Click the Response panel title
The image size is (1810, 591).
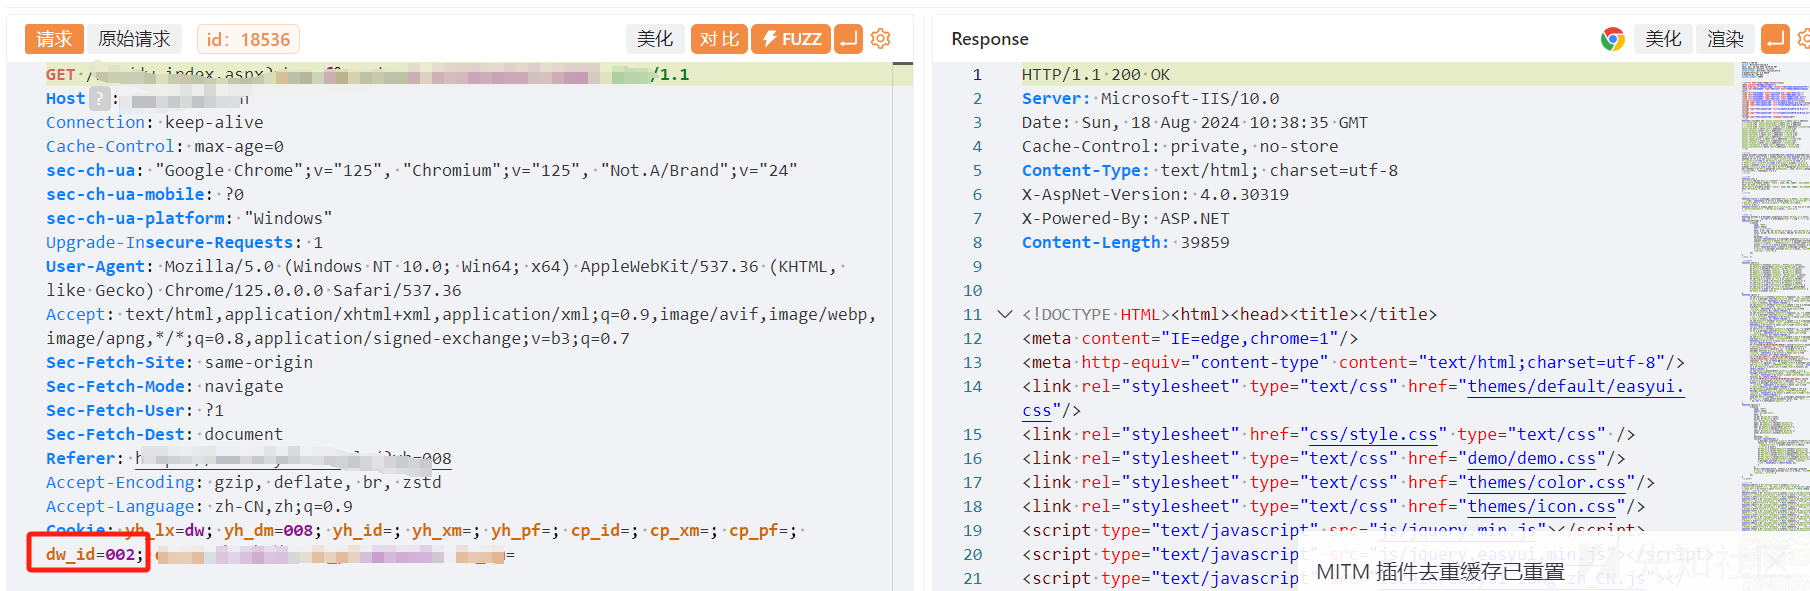[989, 39]
